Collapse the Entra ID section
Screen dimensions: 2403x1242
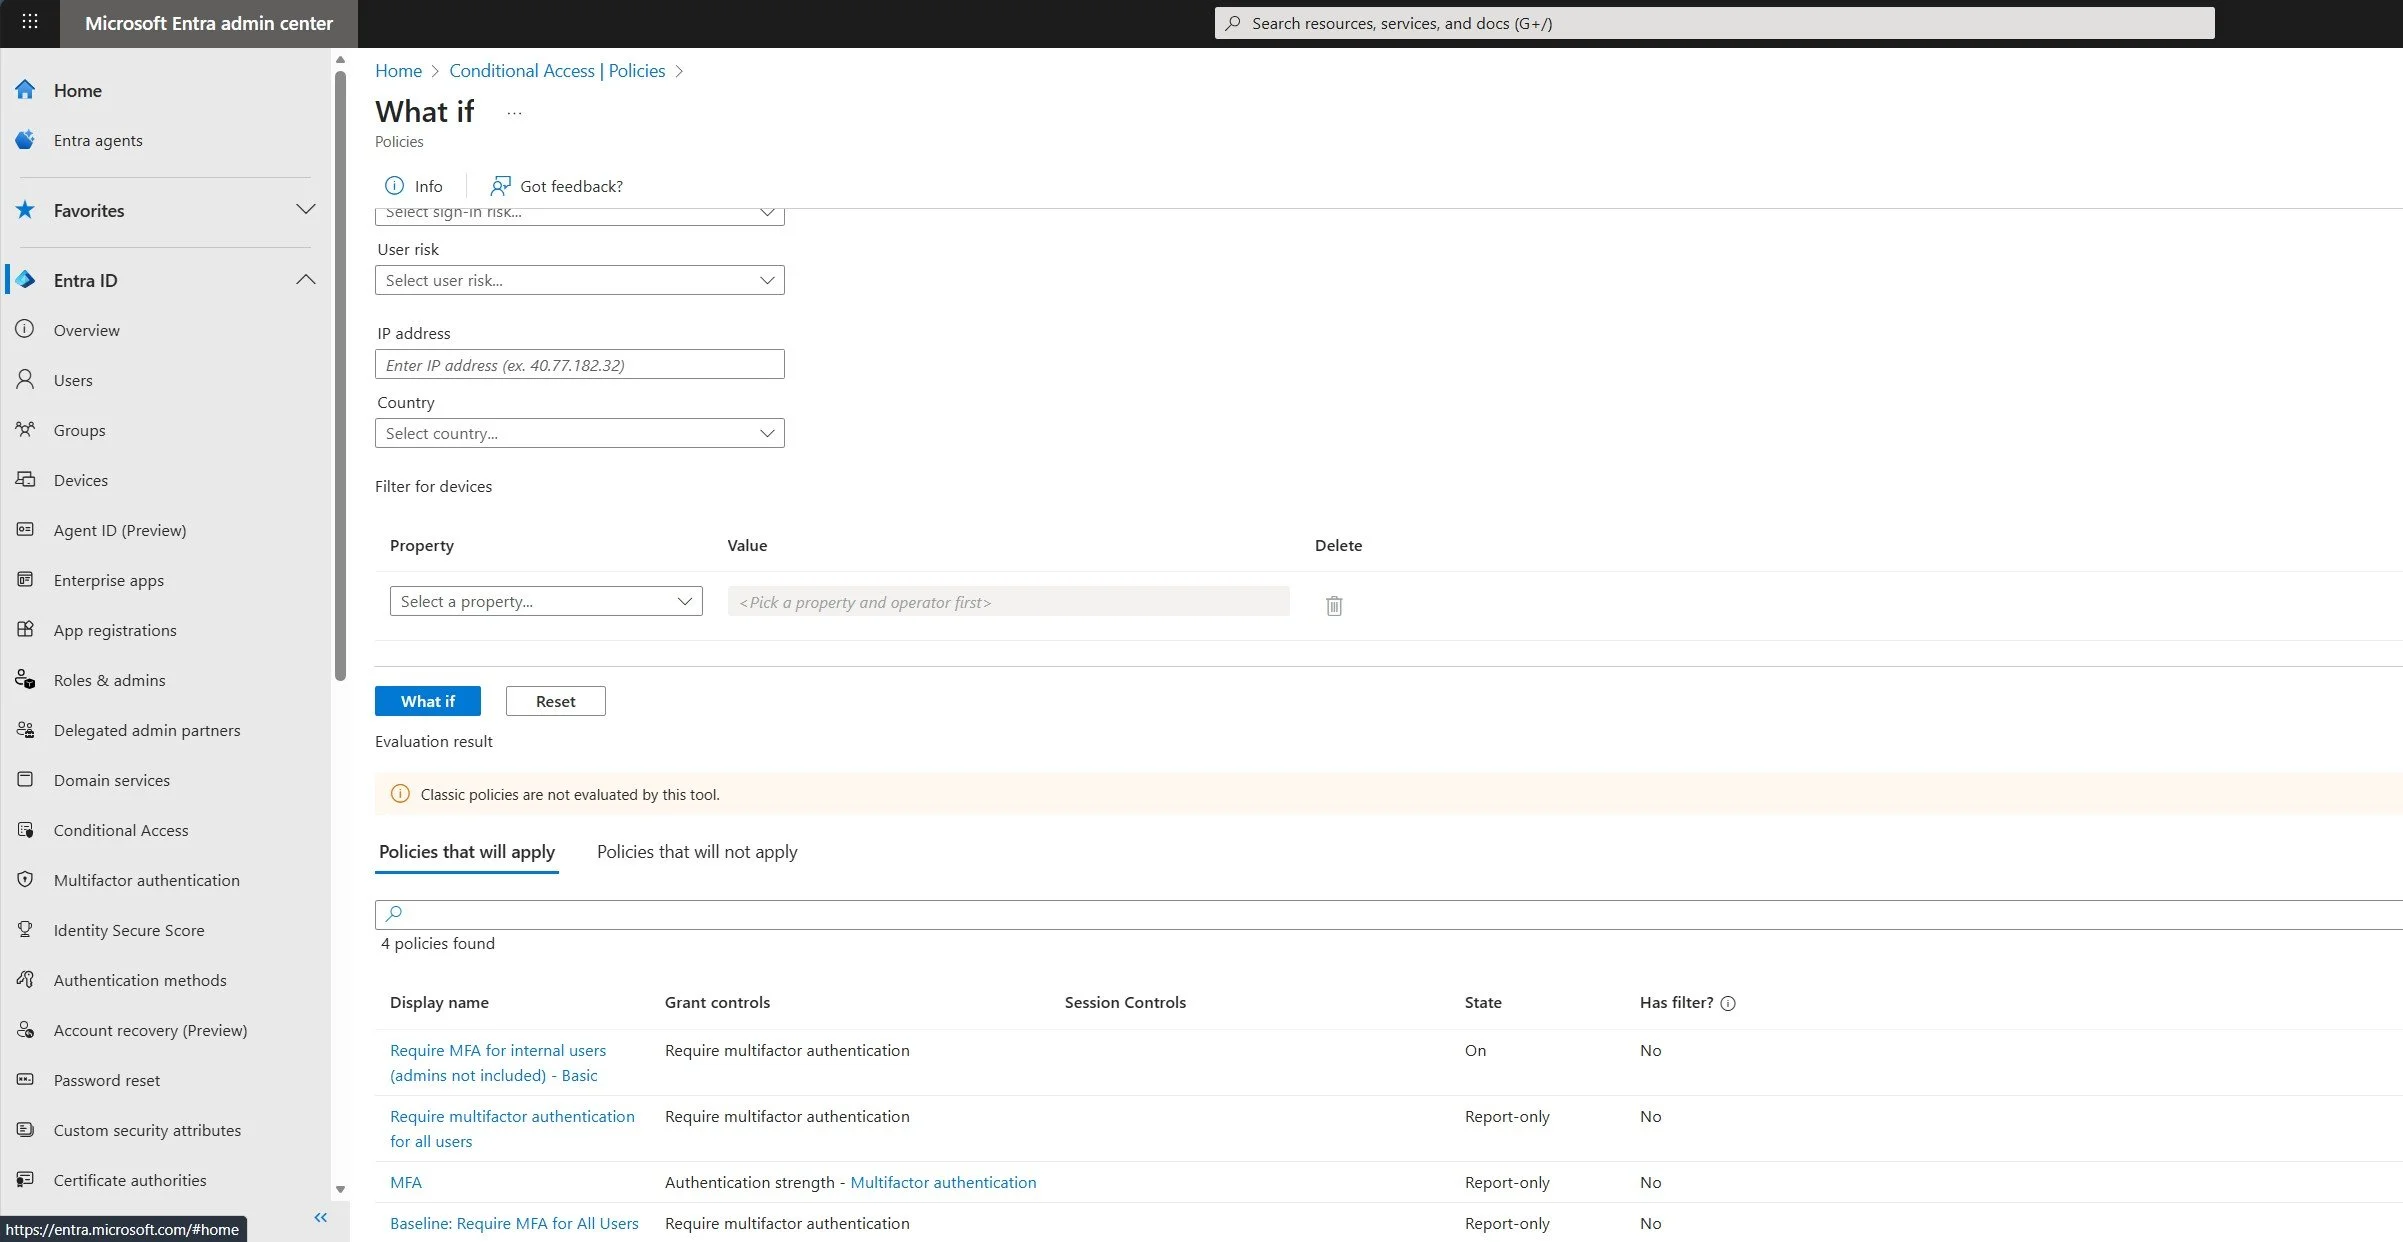[x=305, y=280]
